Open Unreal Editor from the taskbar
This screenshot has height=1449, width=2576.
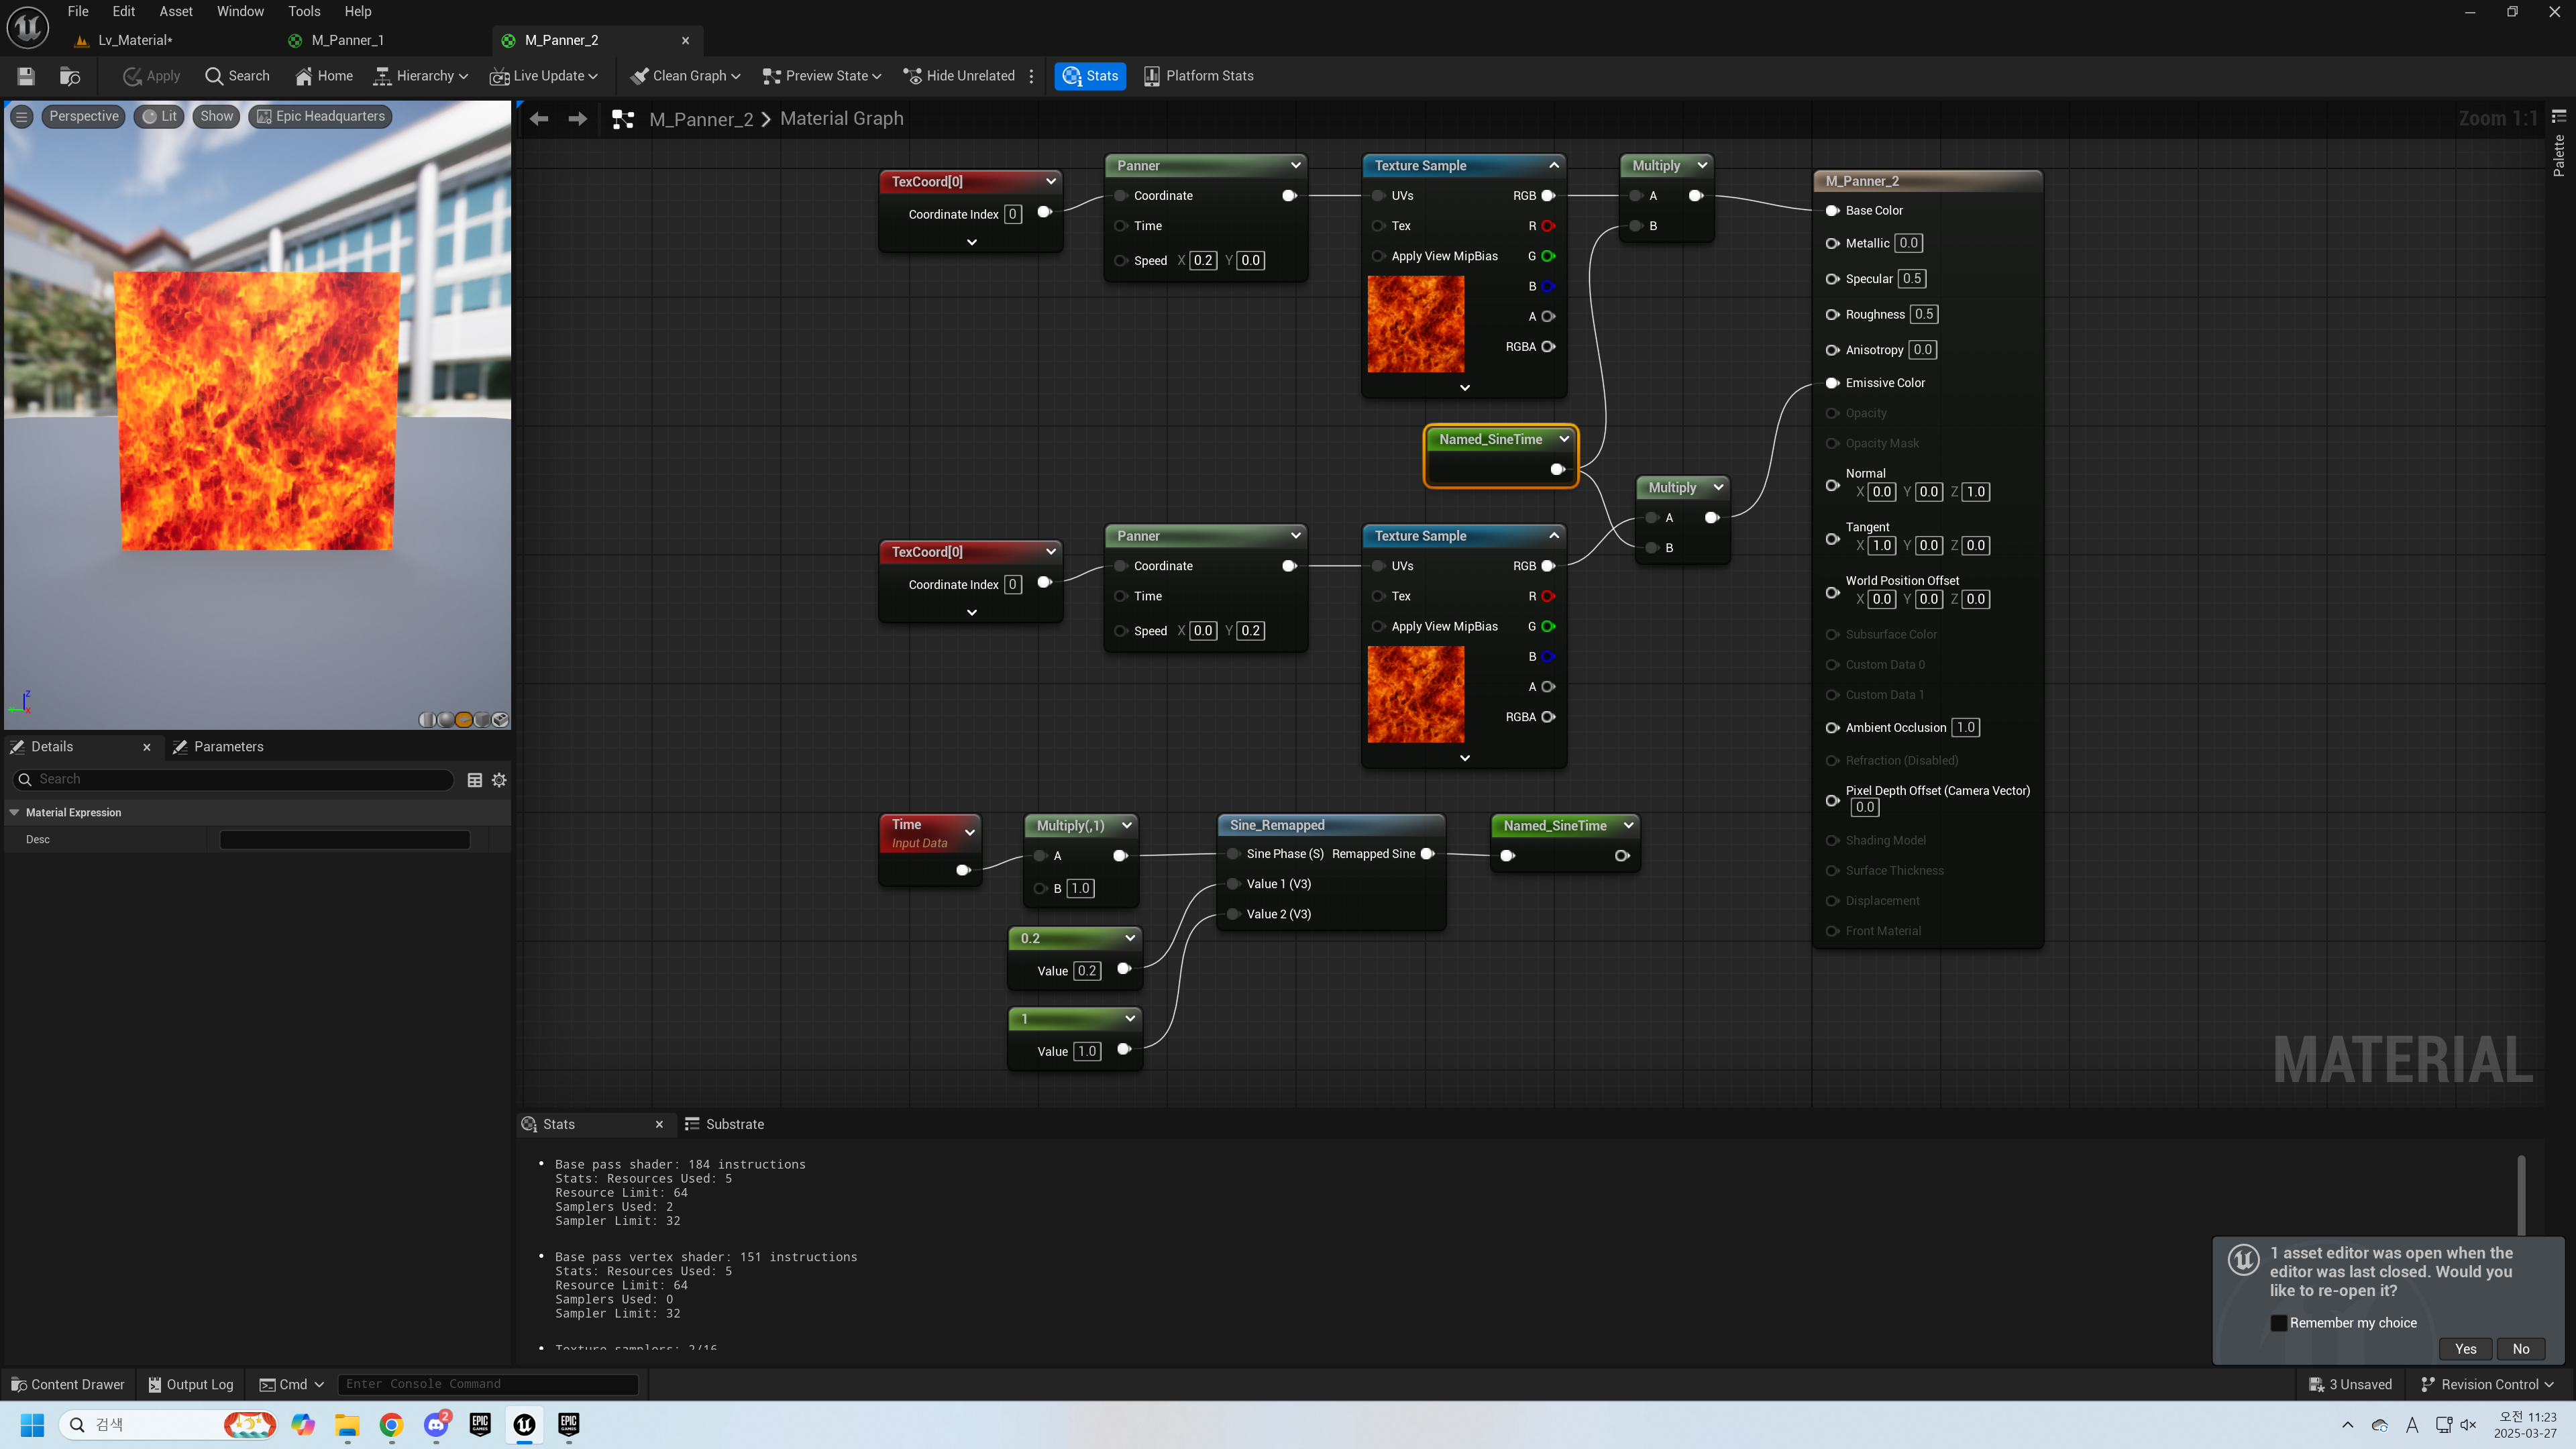[524, 1424]
